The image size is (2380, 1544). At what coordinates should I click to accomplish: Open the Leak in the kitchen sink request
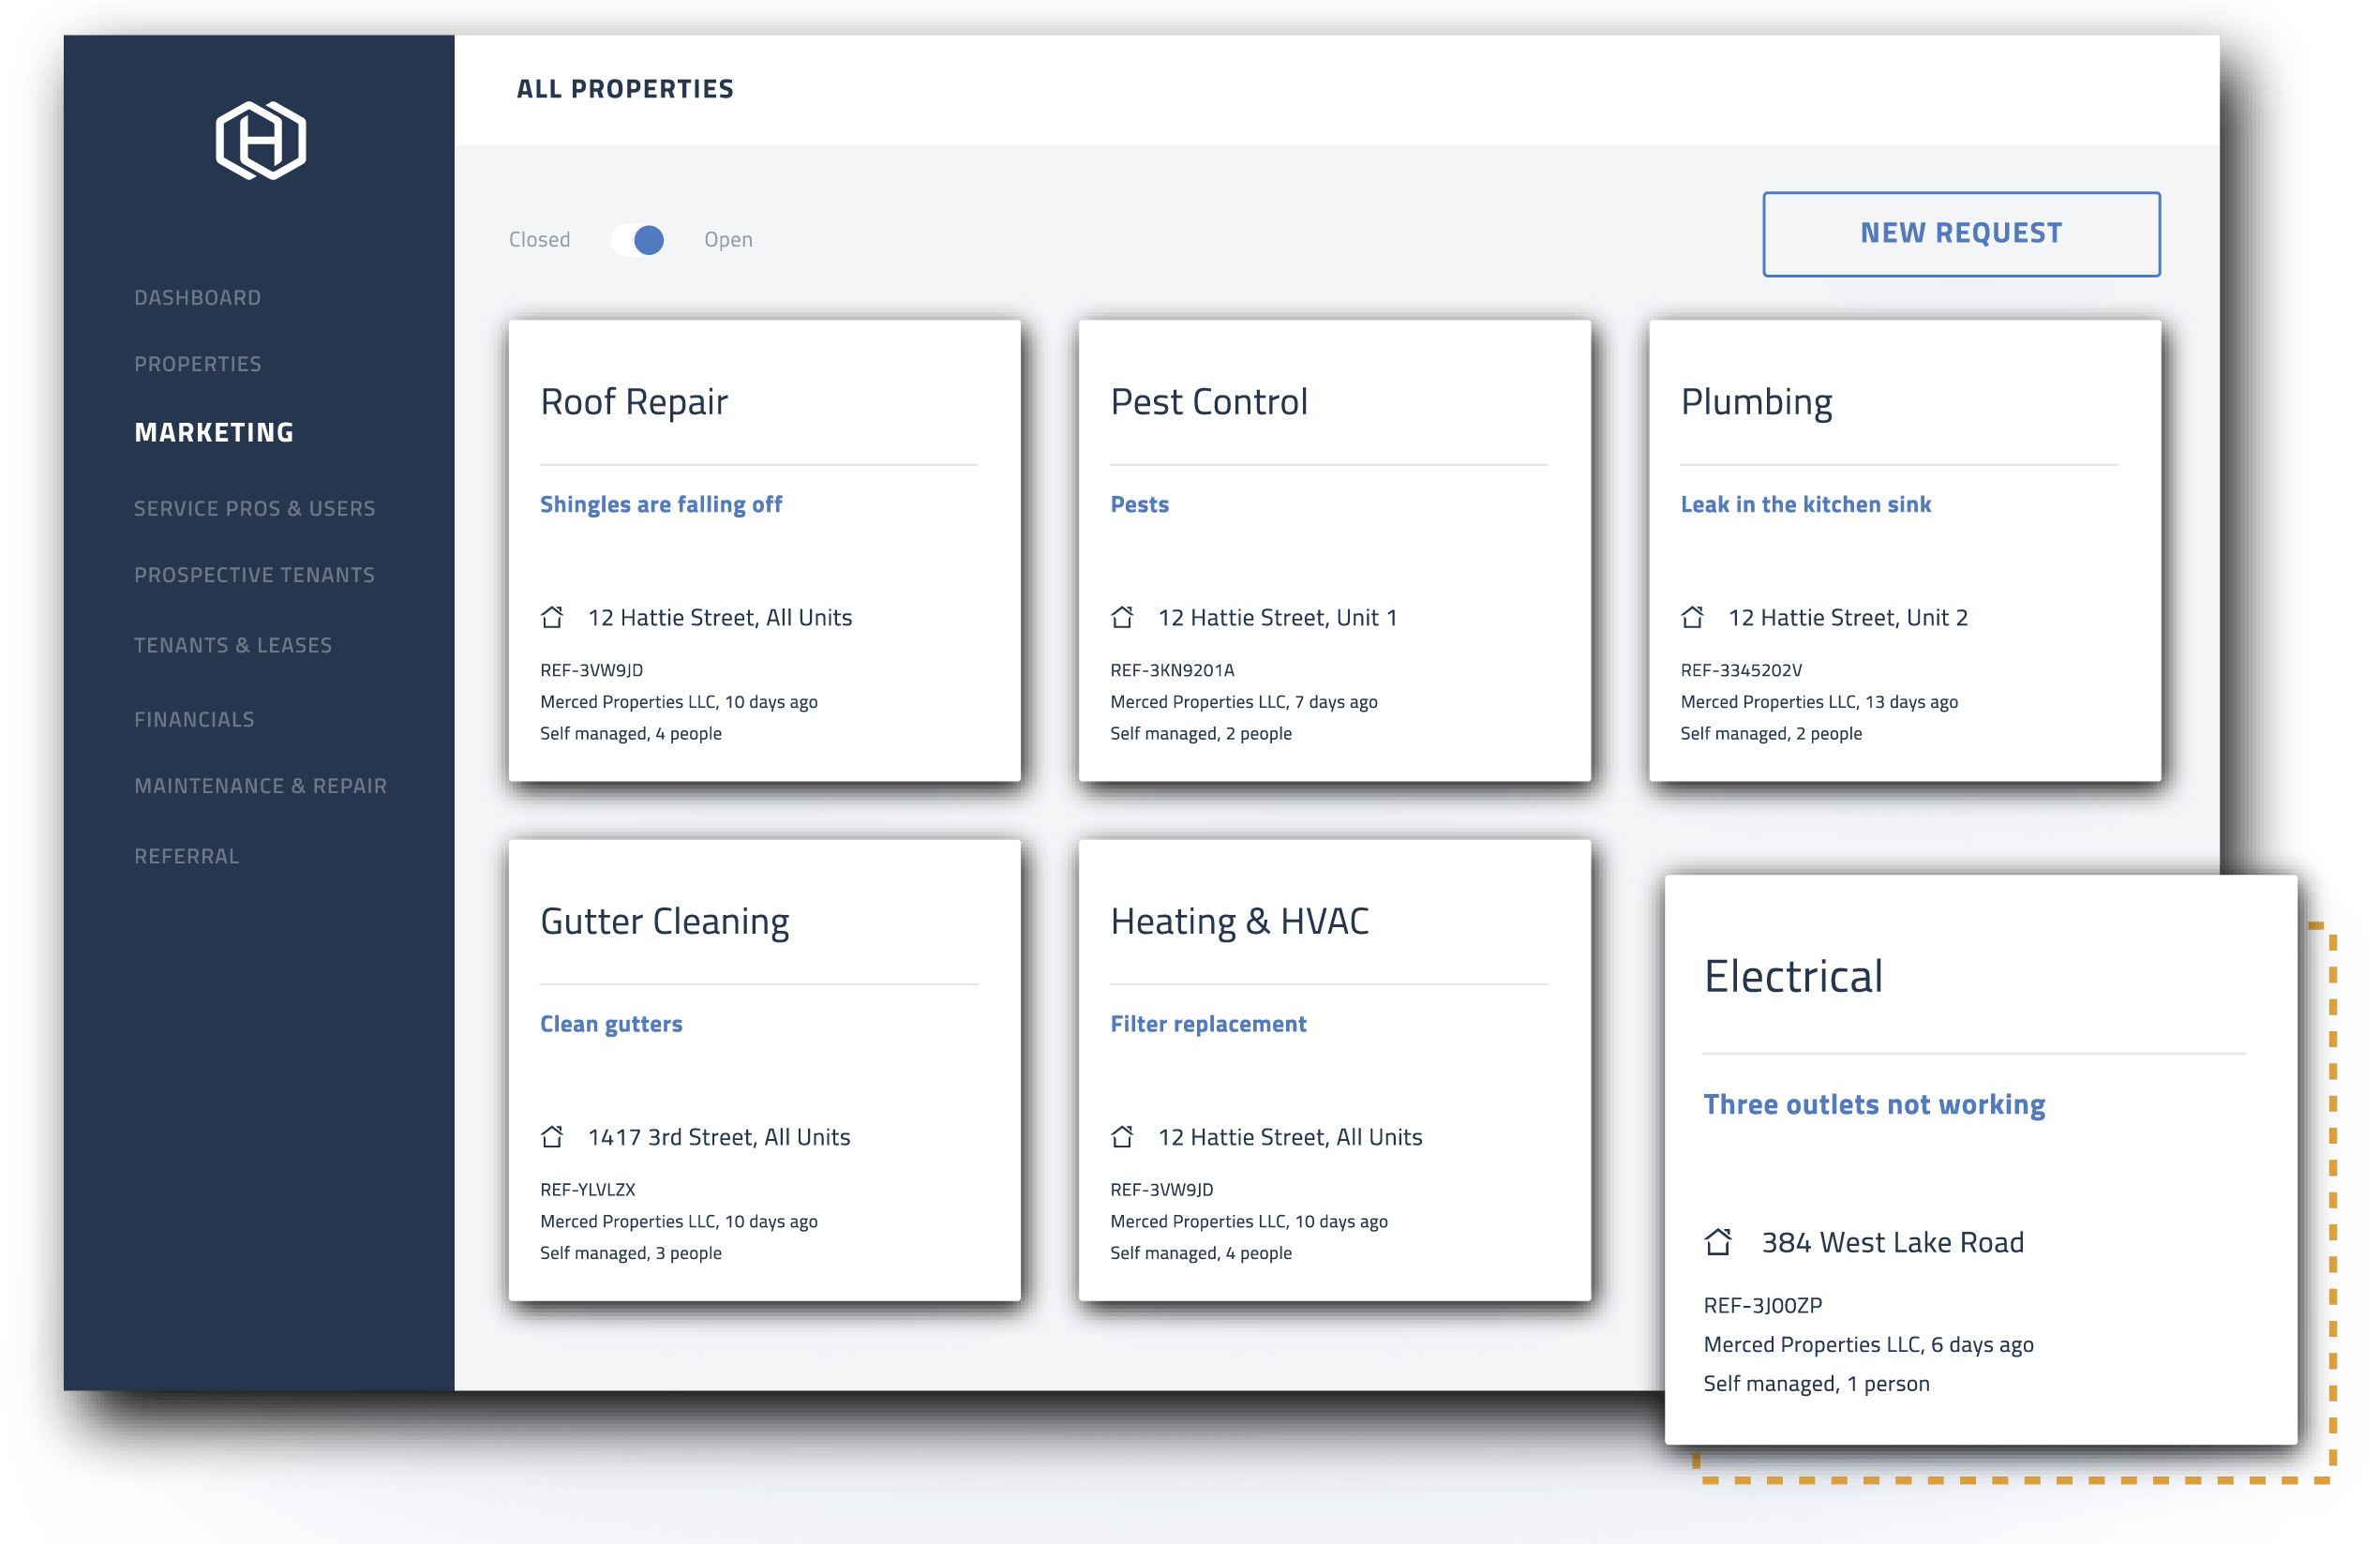tap(1805, 504)
